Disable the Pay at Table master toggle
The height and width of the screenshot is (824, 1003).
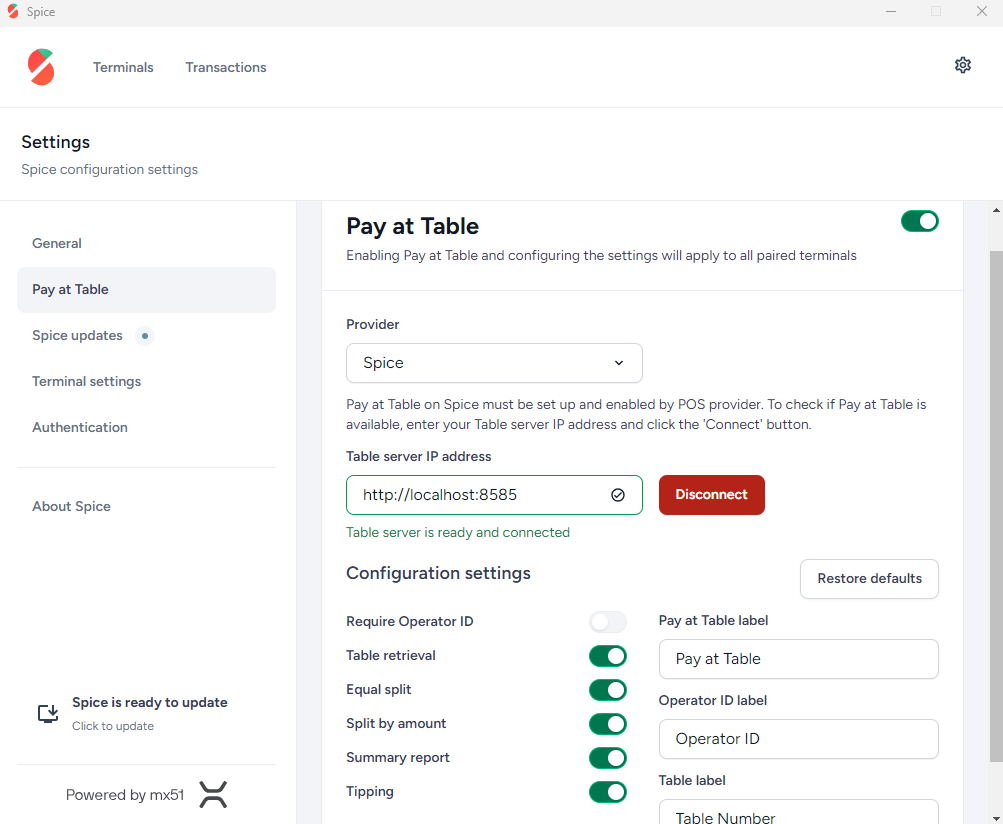point(919,221)
